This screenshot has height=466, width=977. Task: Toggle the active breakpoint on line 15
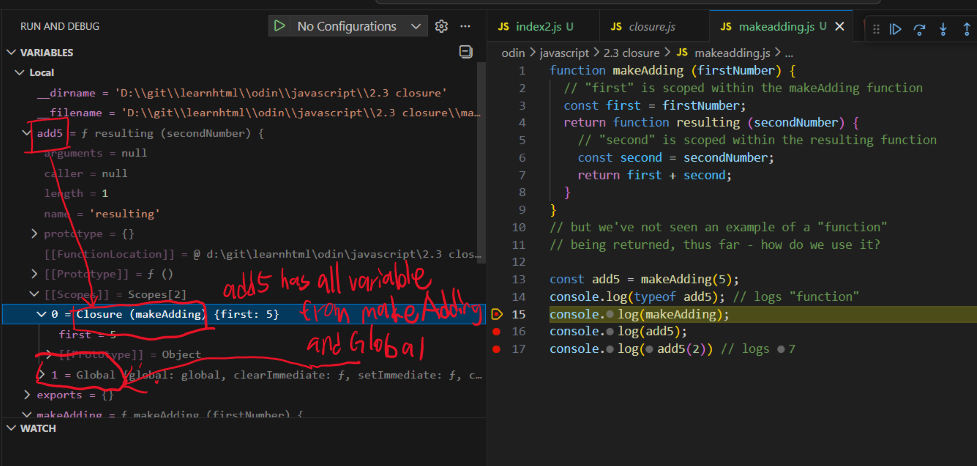pyautogui.click(x=496, y=314)
